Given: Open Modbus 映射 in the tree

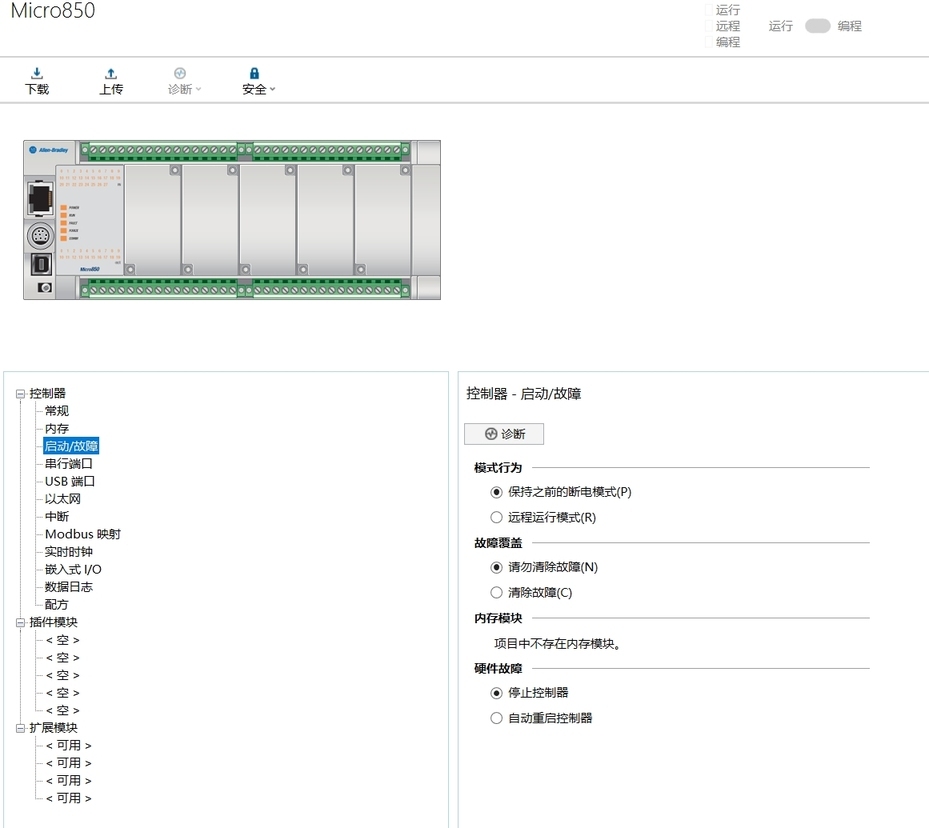Looking at the screenshot, I should coord(83,534).
